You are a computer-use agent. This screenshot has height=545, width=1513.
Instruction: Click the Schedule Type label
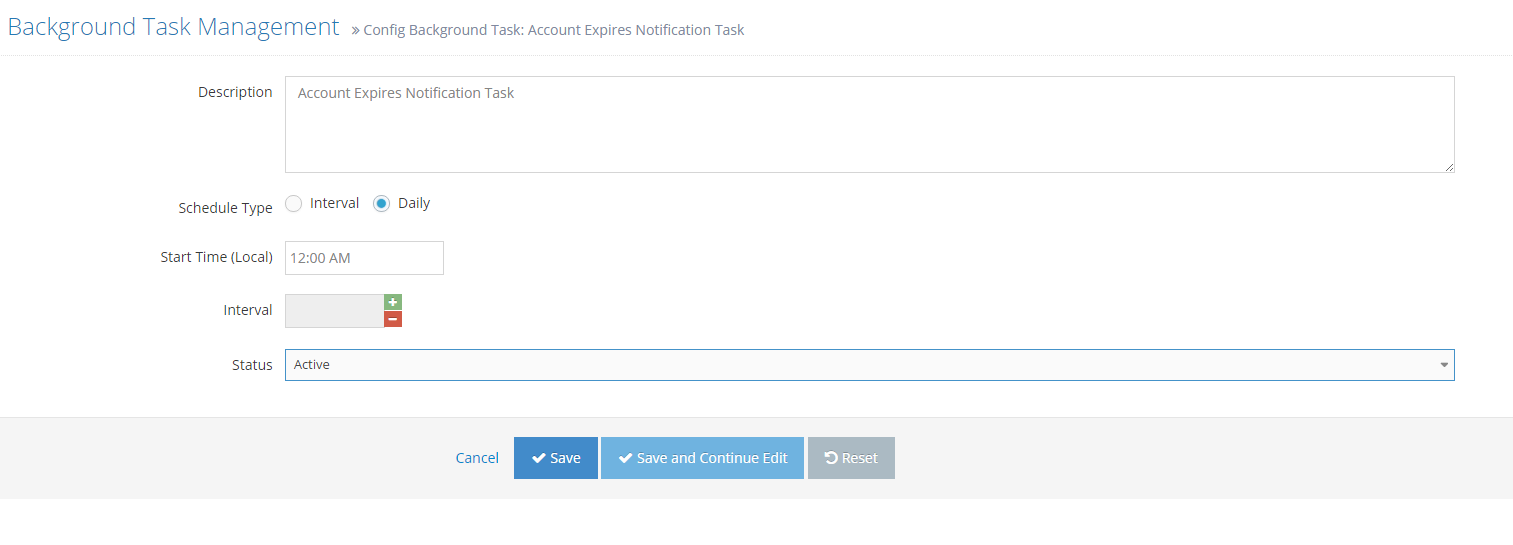pos(225,208)
